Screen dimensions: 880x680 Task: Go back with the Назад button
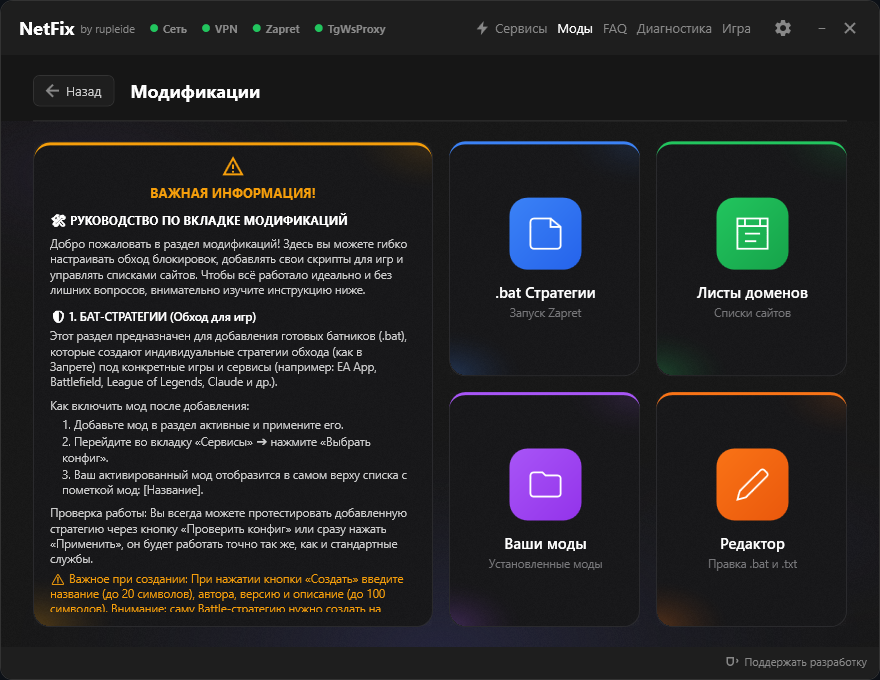(x=74, y=91)
